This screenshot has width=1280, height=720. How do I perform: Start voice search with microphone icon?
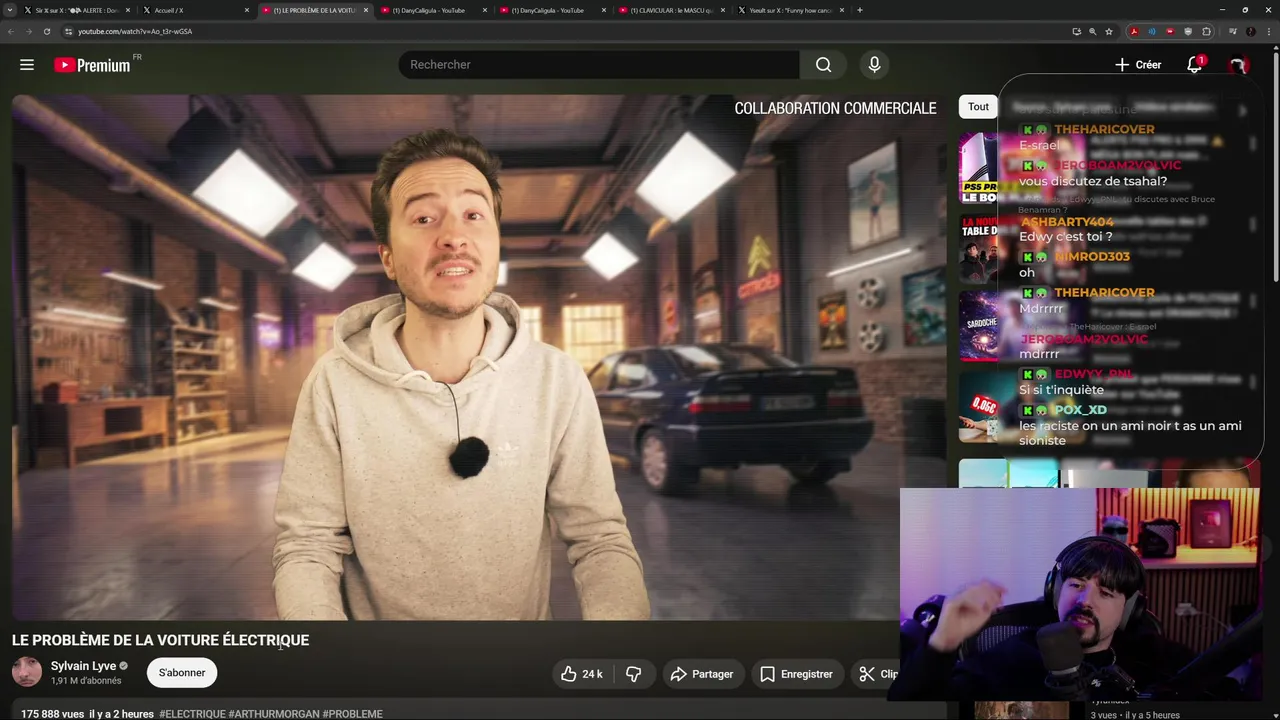pyautogui.click(x=874, y=65)
